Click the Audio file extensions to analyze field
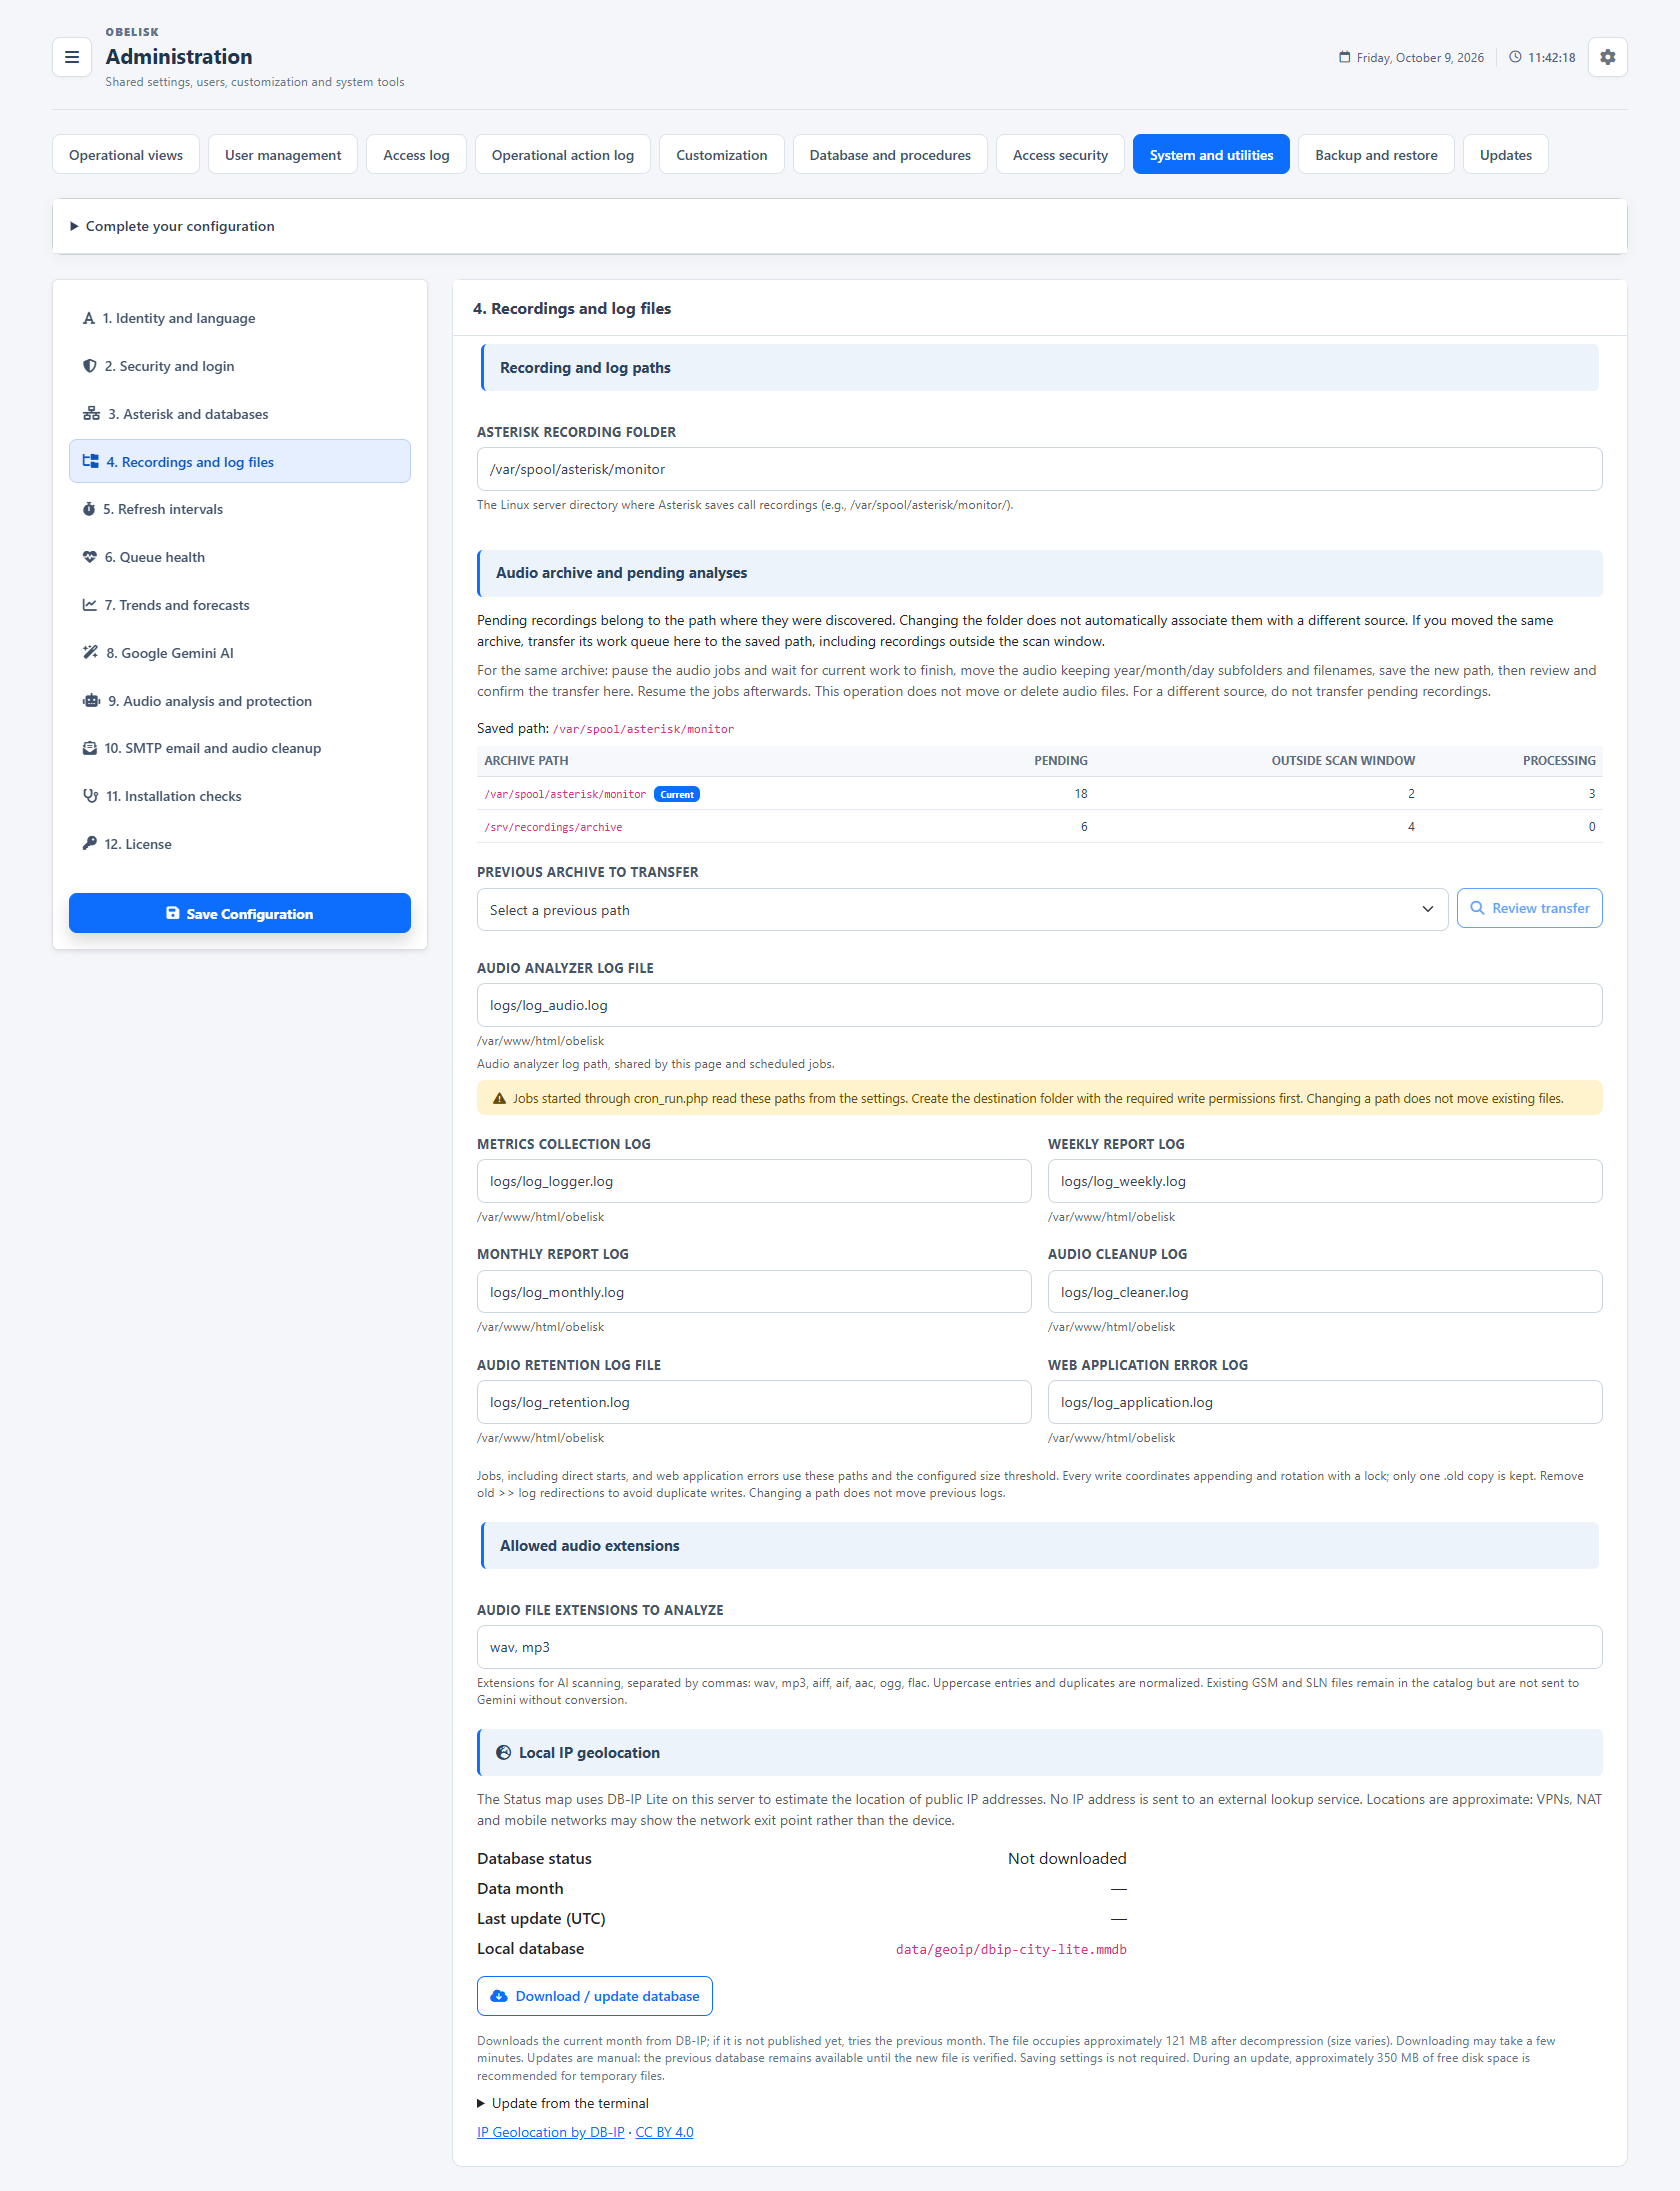 [x=1040, y=1647]
